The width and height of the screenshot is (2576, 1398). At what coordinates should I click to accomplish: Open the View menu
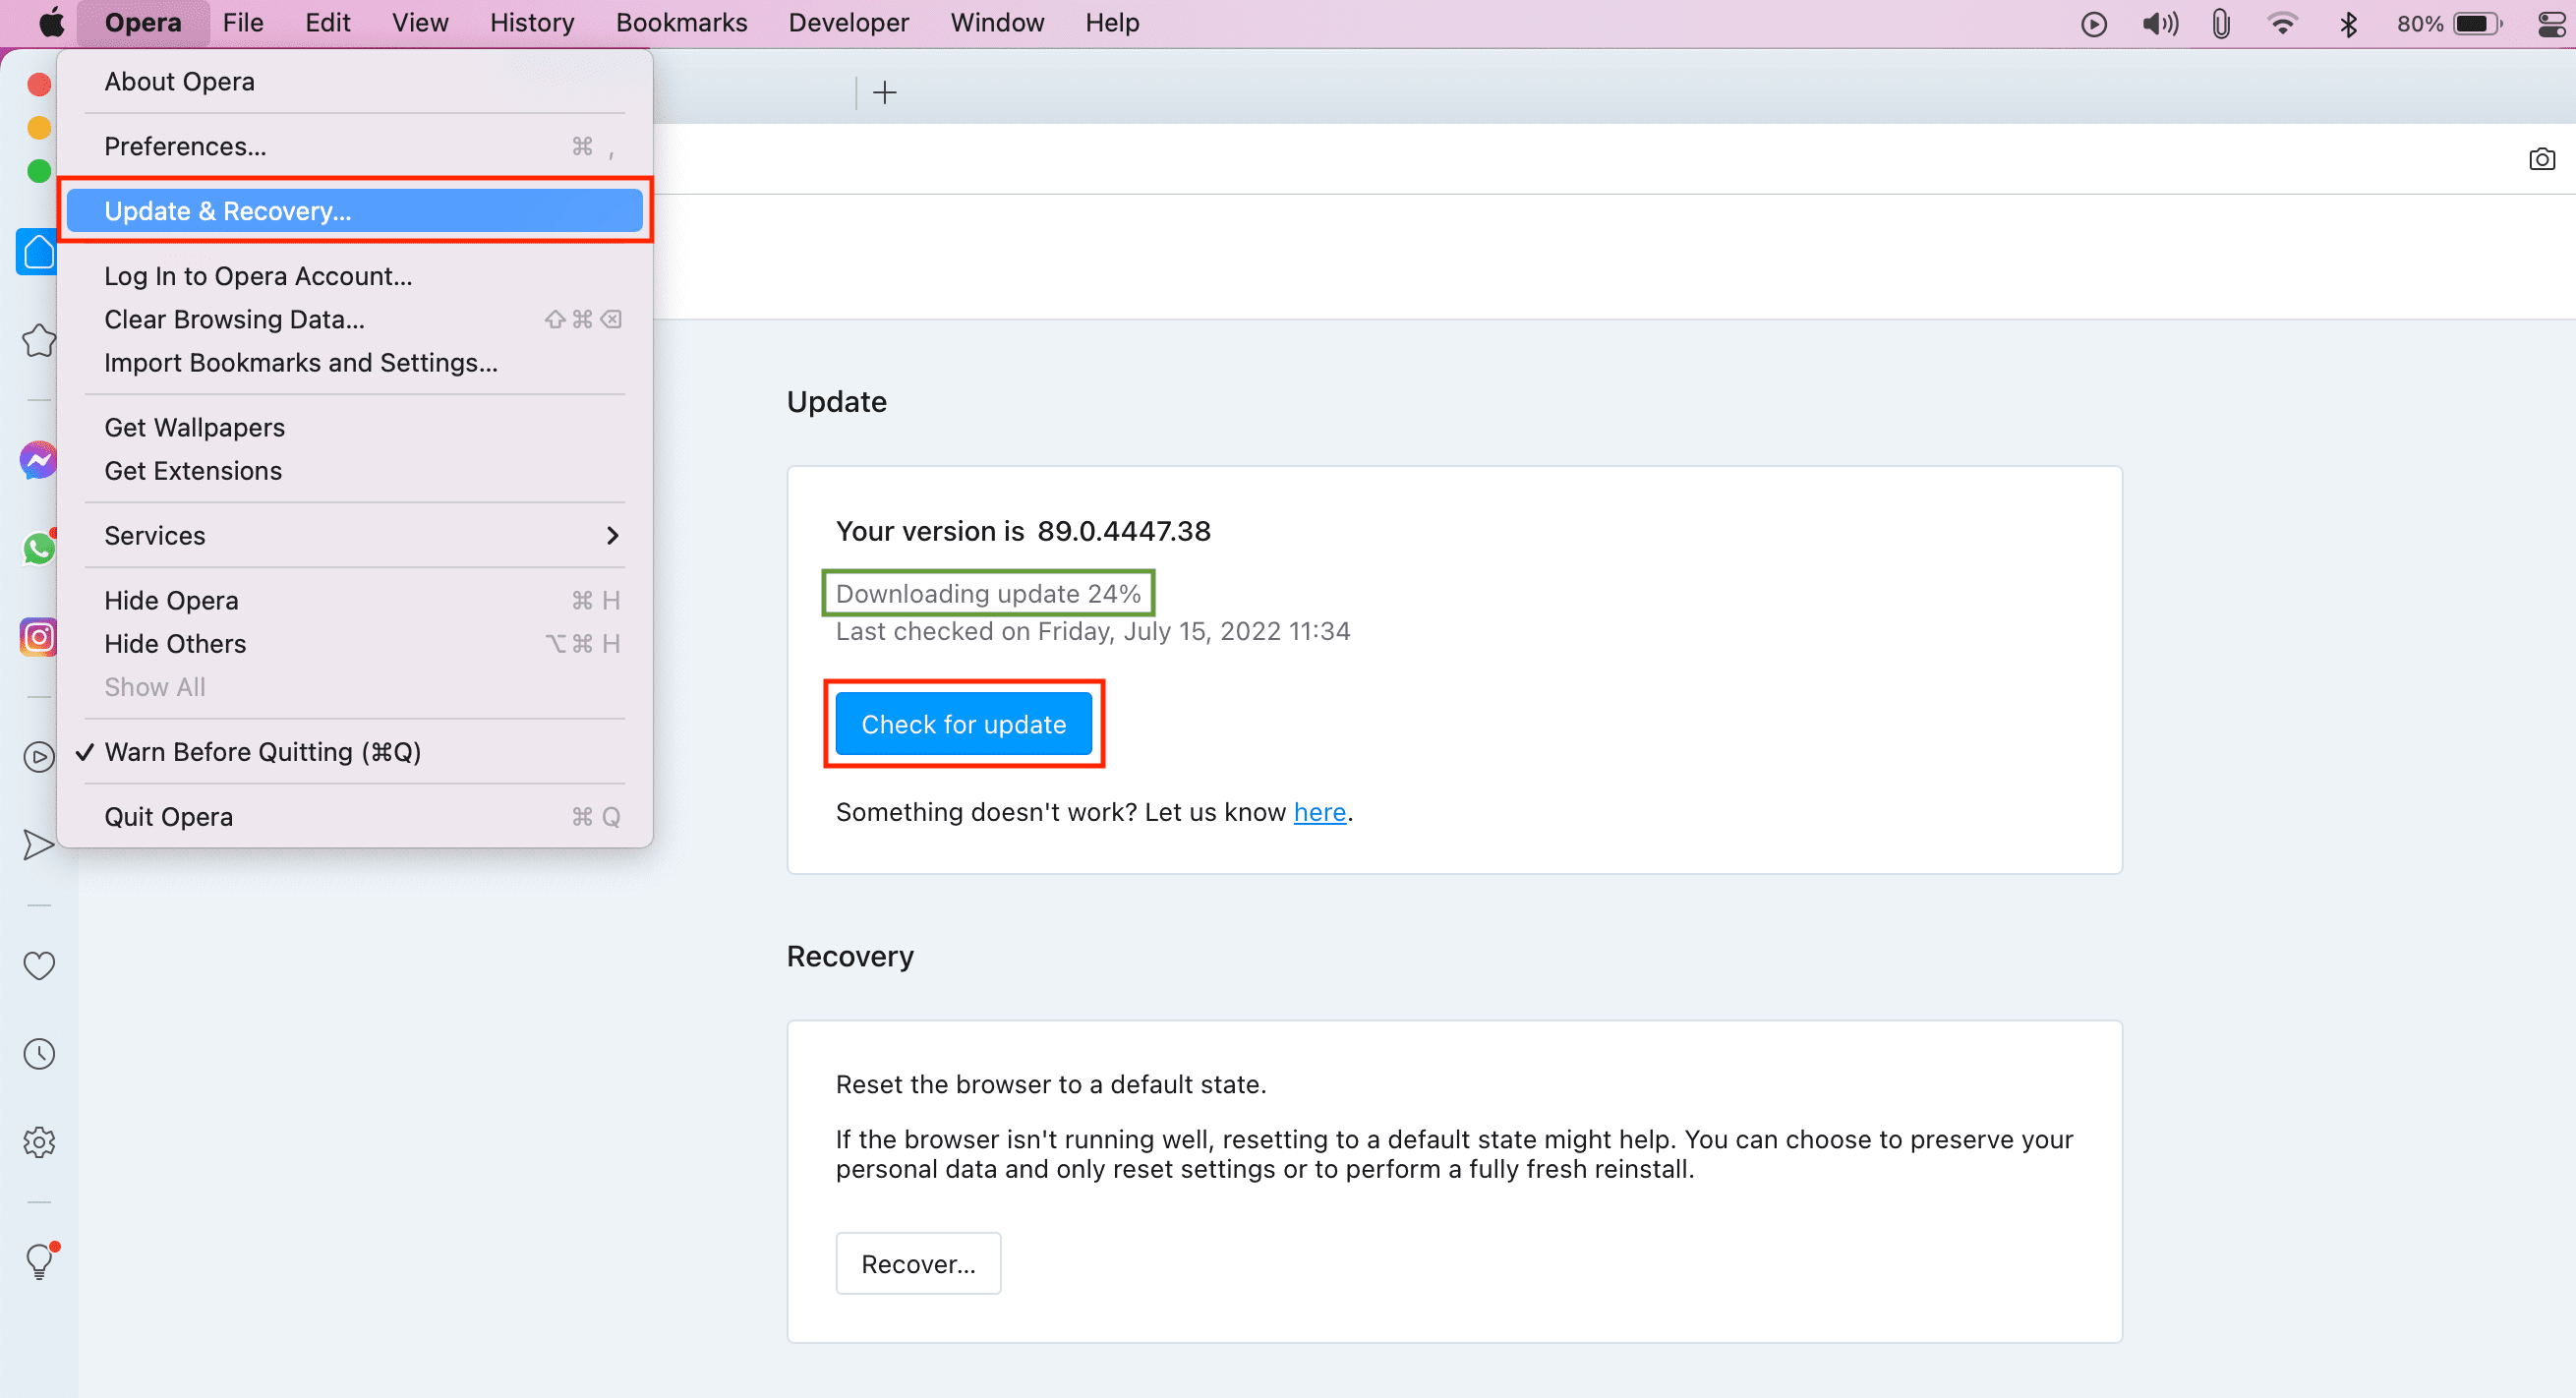(420, 22)
